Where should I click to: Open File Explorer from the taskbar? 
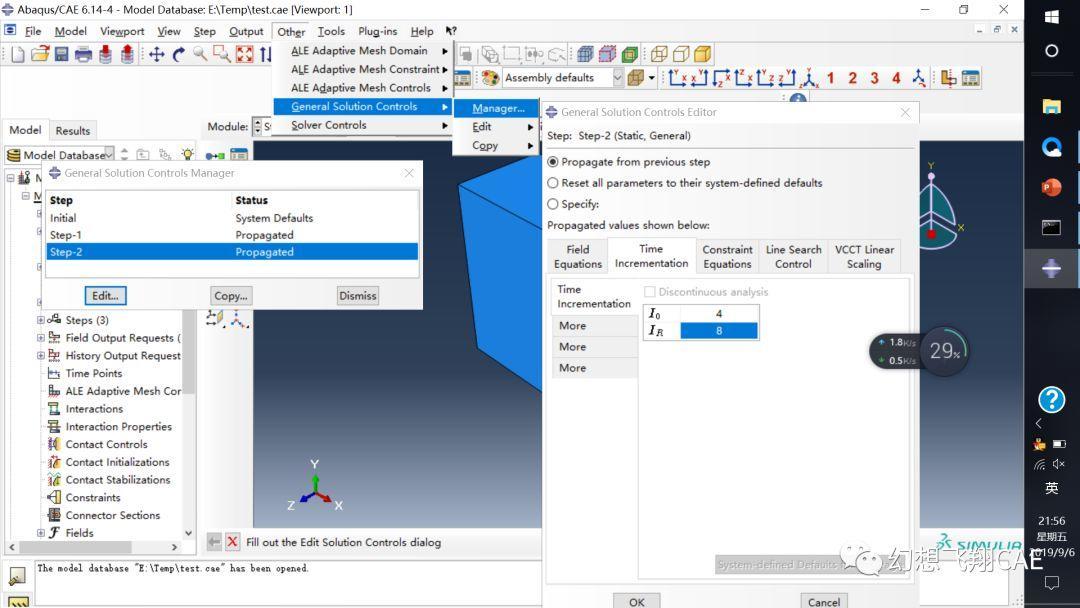tap(1052, 105)
